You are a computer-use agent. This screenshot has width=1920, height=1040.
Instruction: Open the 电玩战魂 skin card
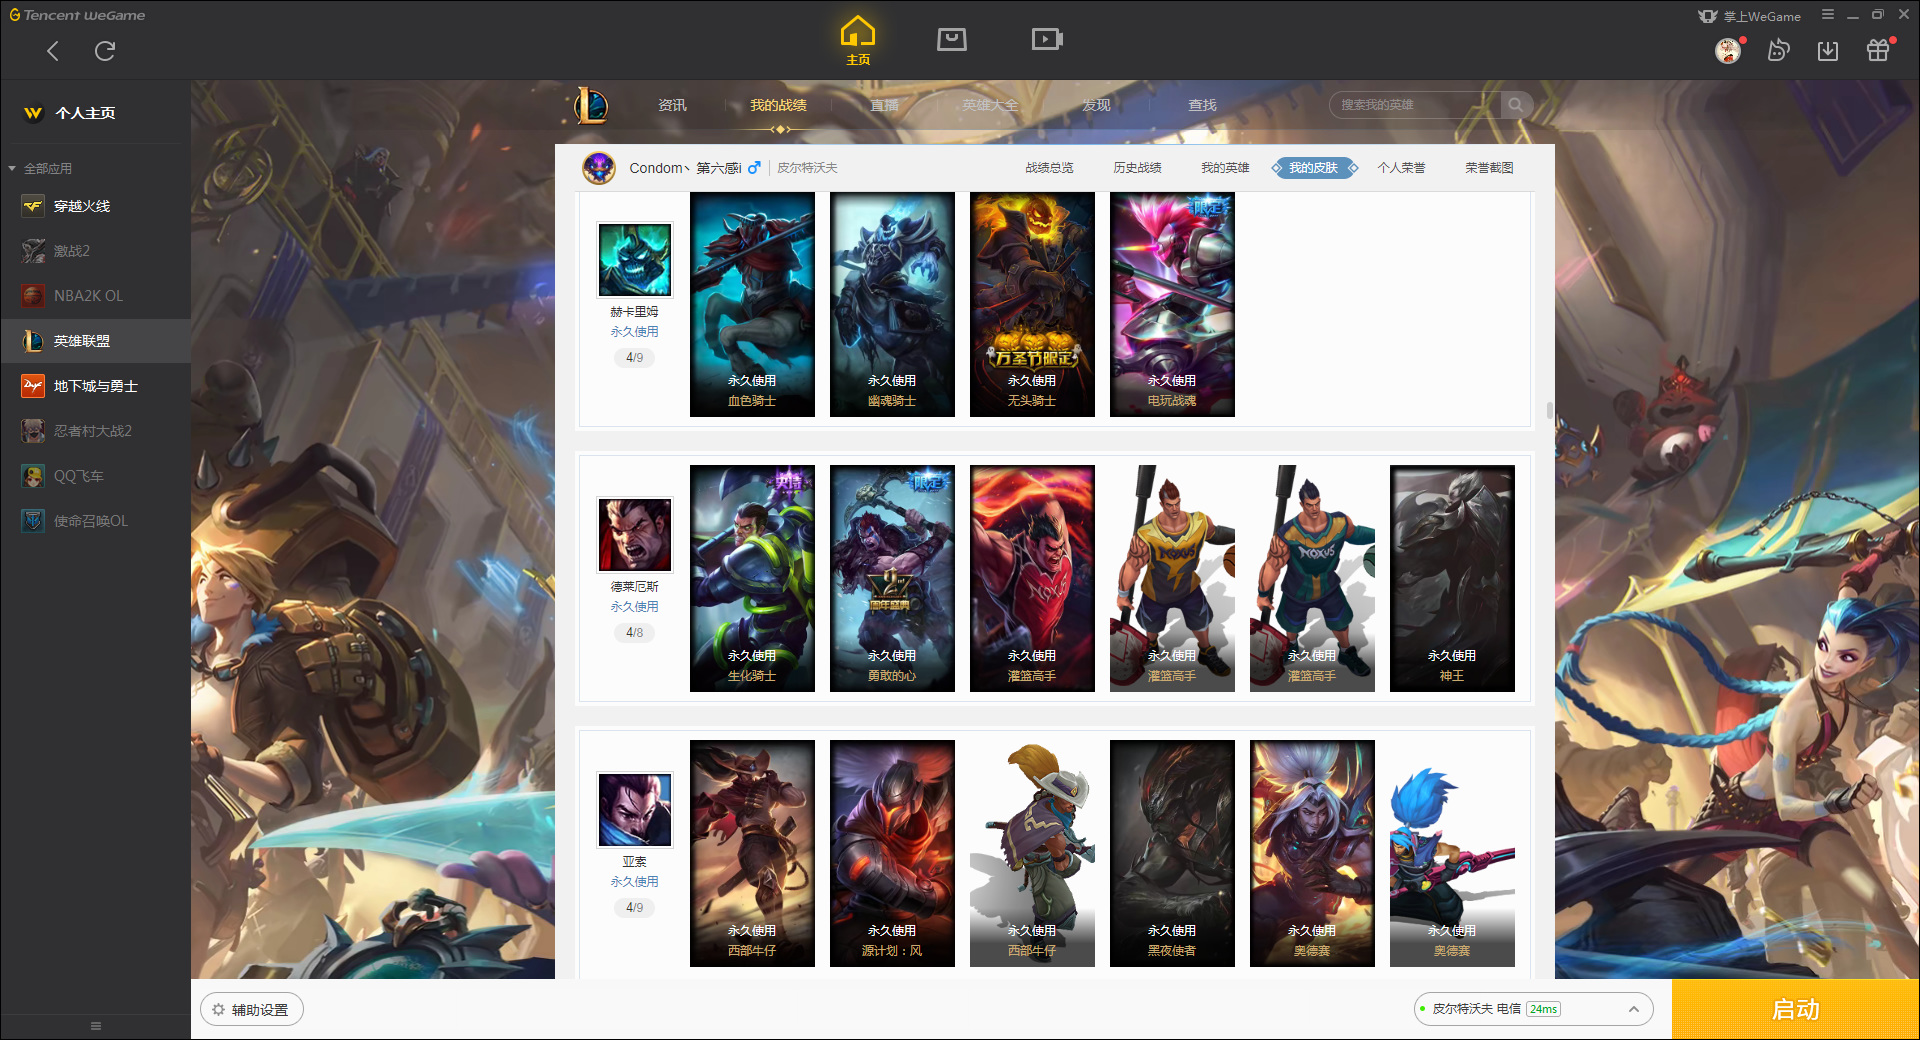(x=1172, y=304)
